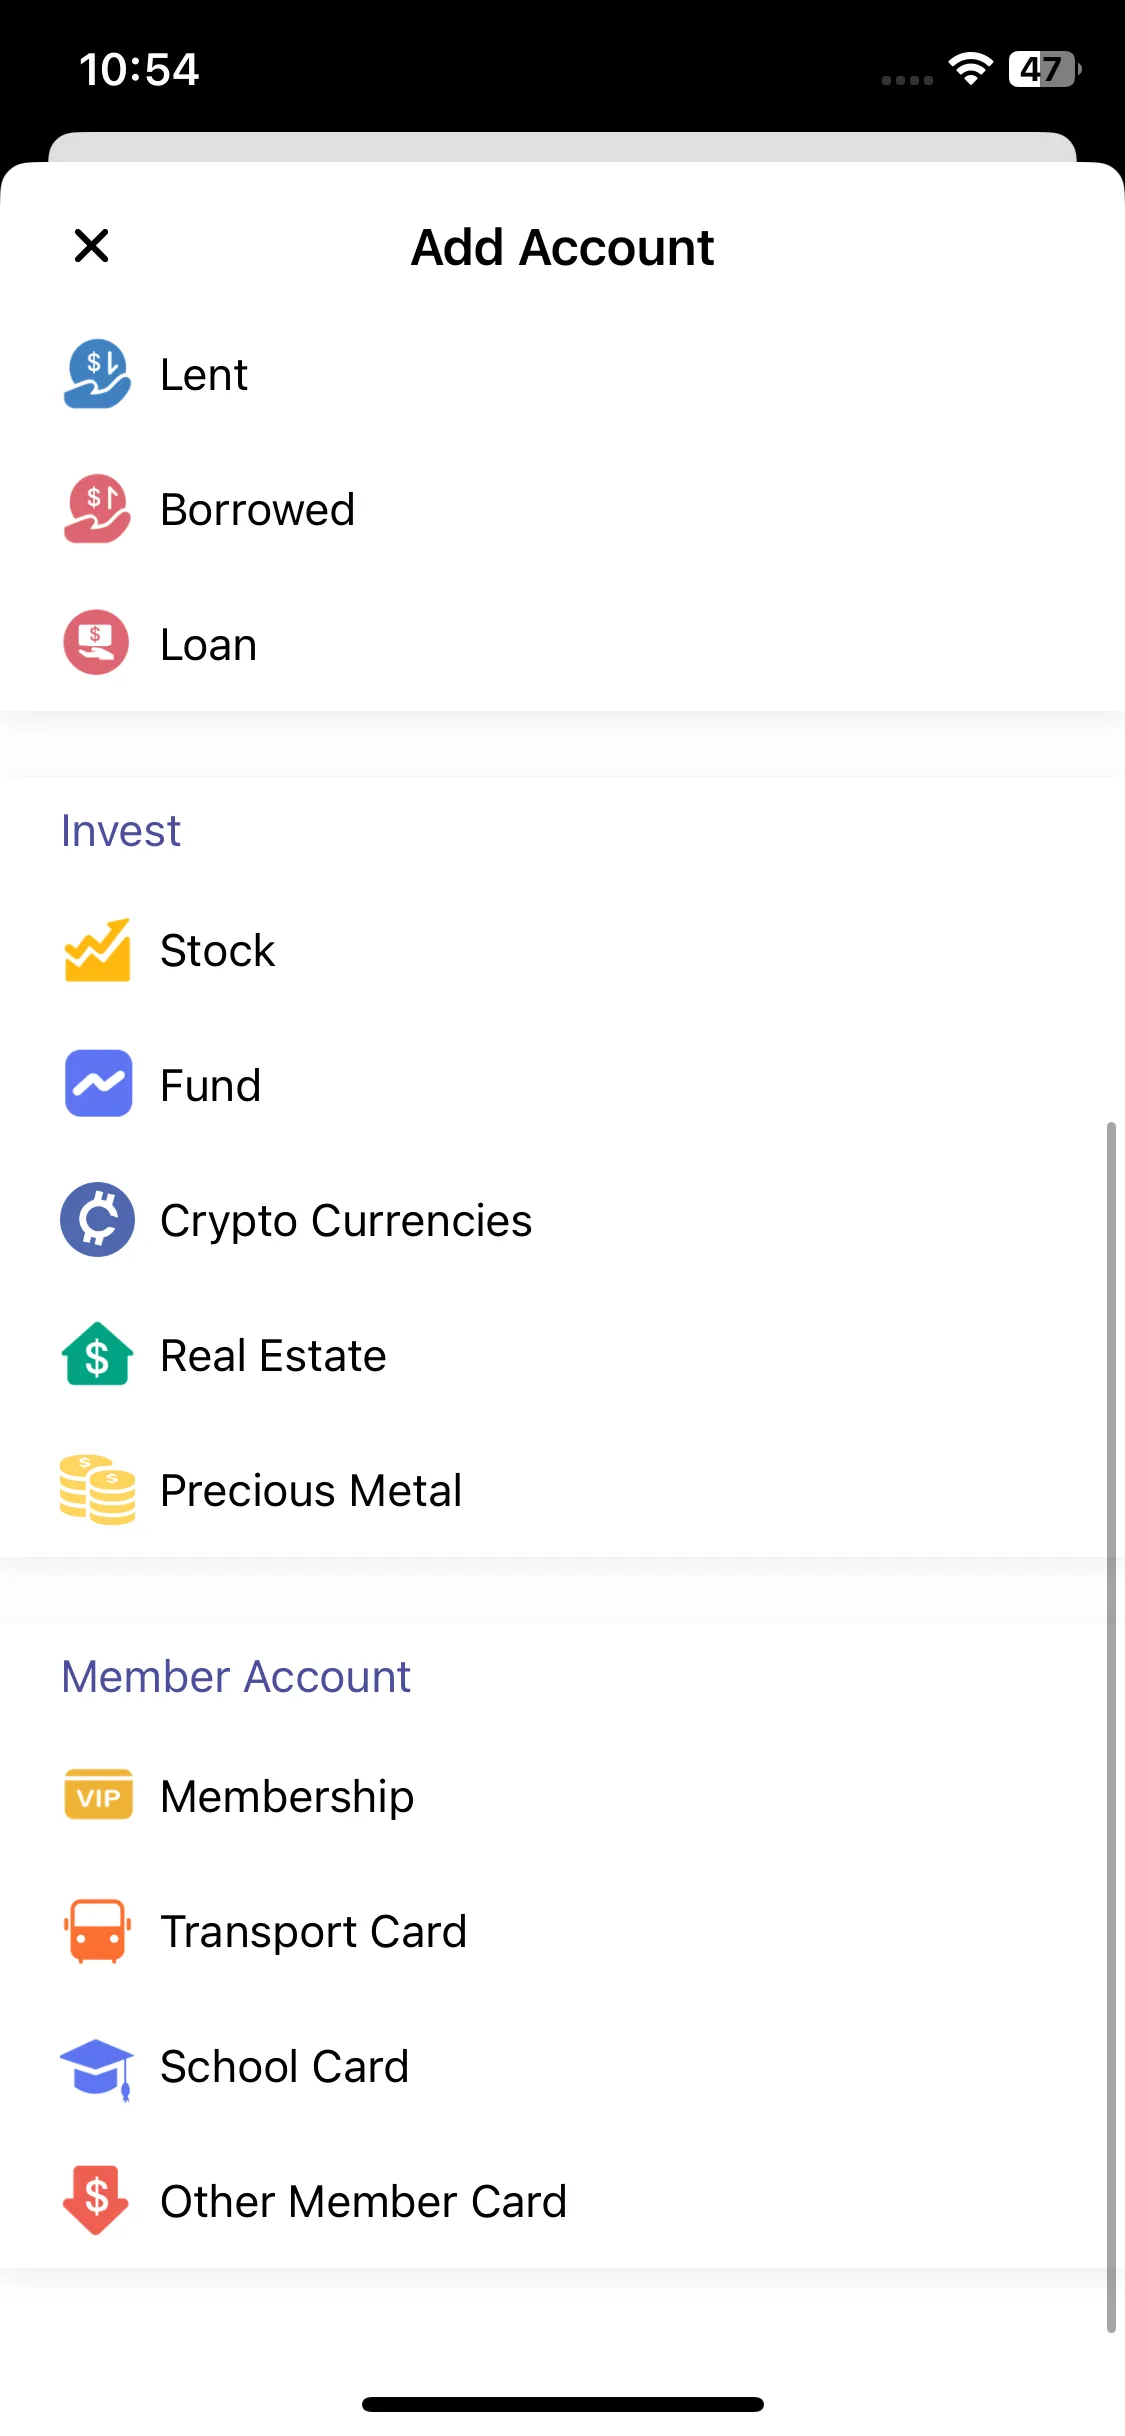The width and height of the screenshot is (1125, 2436).
Task: Tap the green Real Estate house icon
Action: click(x=97, y=1355)
